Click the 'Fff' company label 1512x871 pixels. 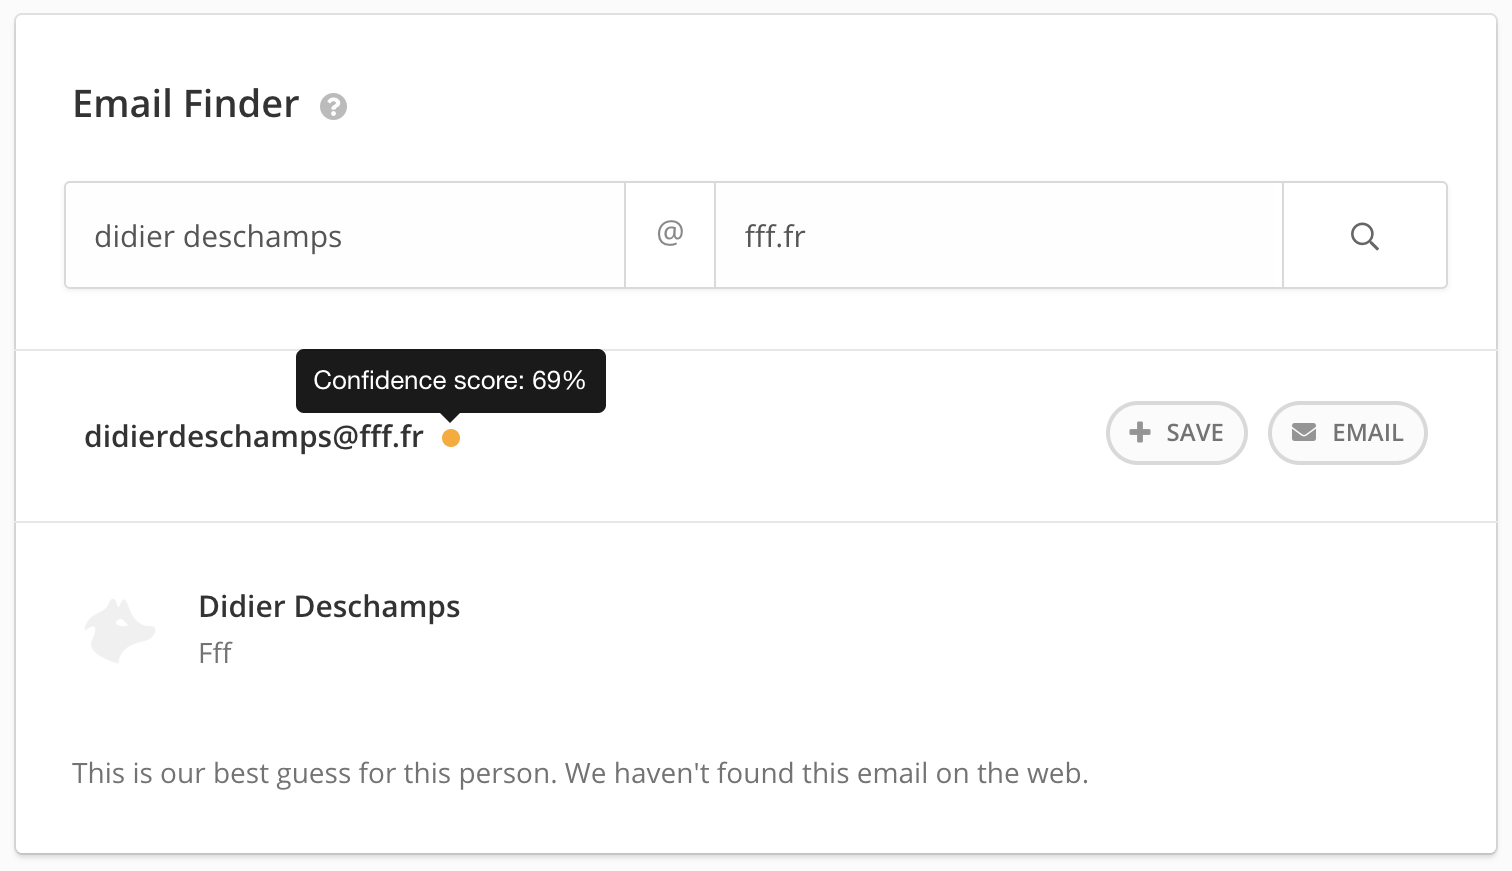point(215,653)
